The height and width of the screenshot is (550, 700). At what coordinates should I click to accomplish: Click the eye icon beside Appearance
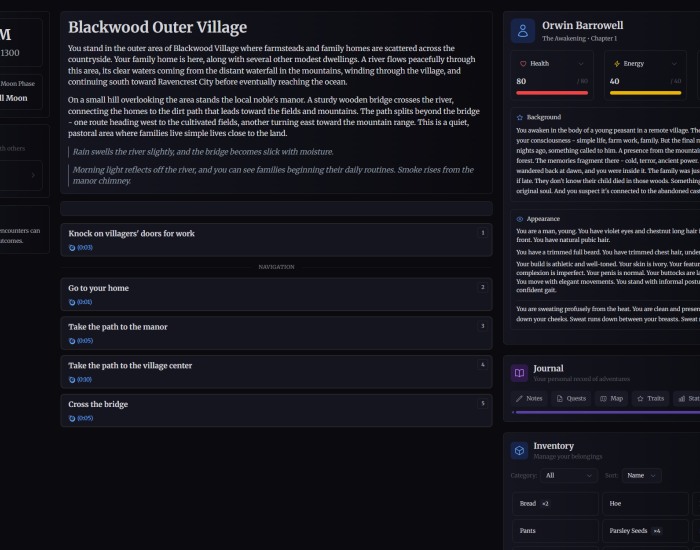pos(520,218)
